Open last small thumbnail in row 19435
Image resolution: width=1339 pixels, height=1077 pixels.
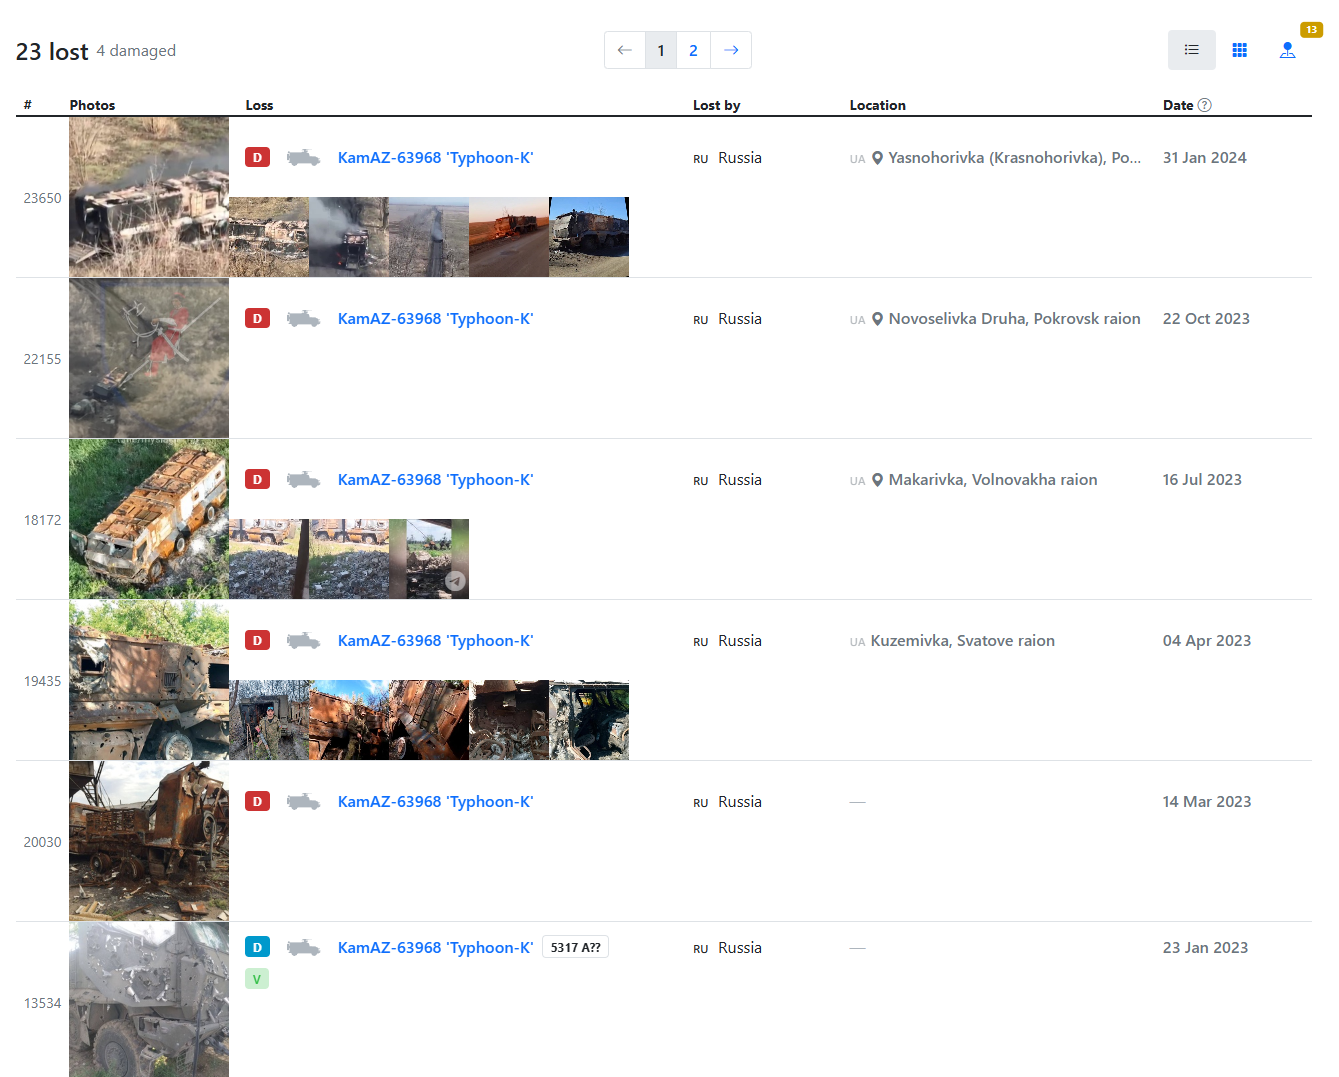point(589,720)
